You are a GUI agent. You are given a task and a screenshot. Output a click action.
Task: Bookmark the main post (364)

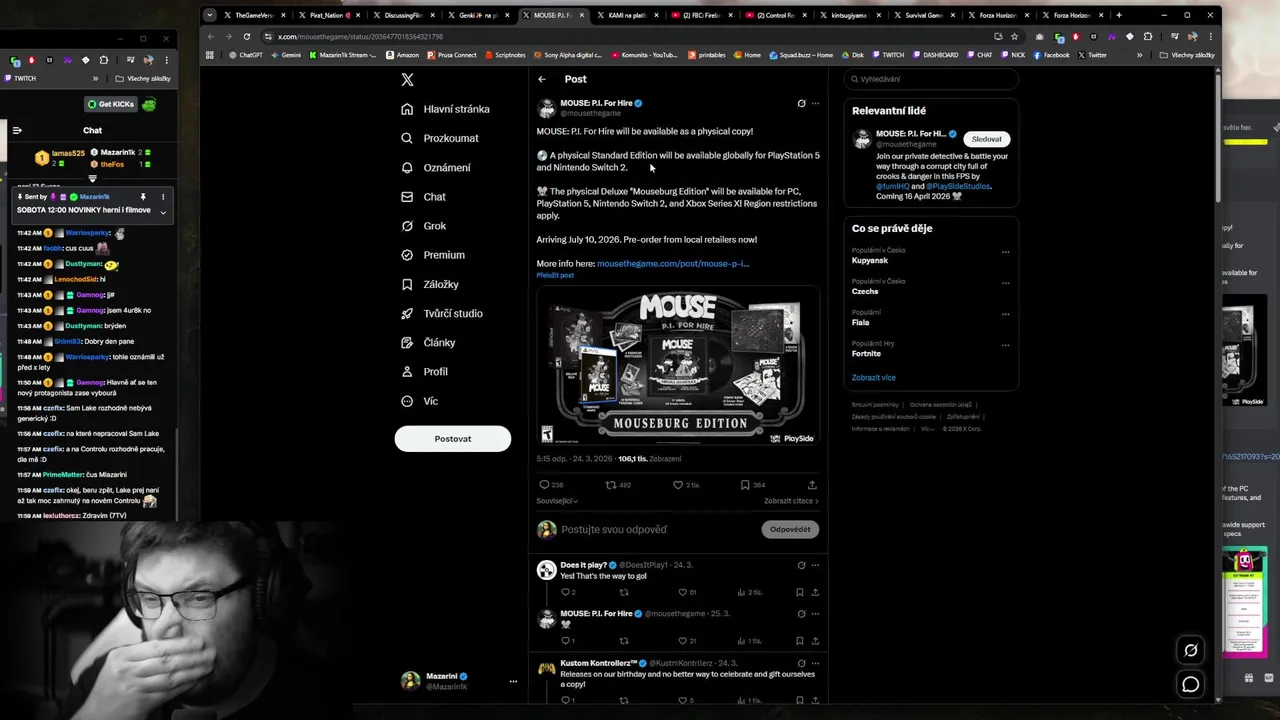[x=745, y=485]
